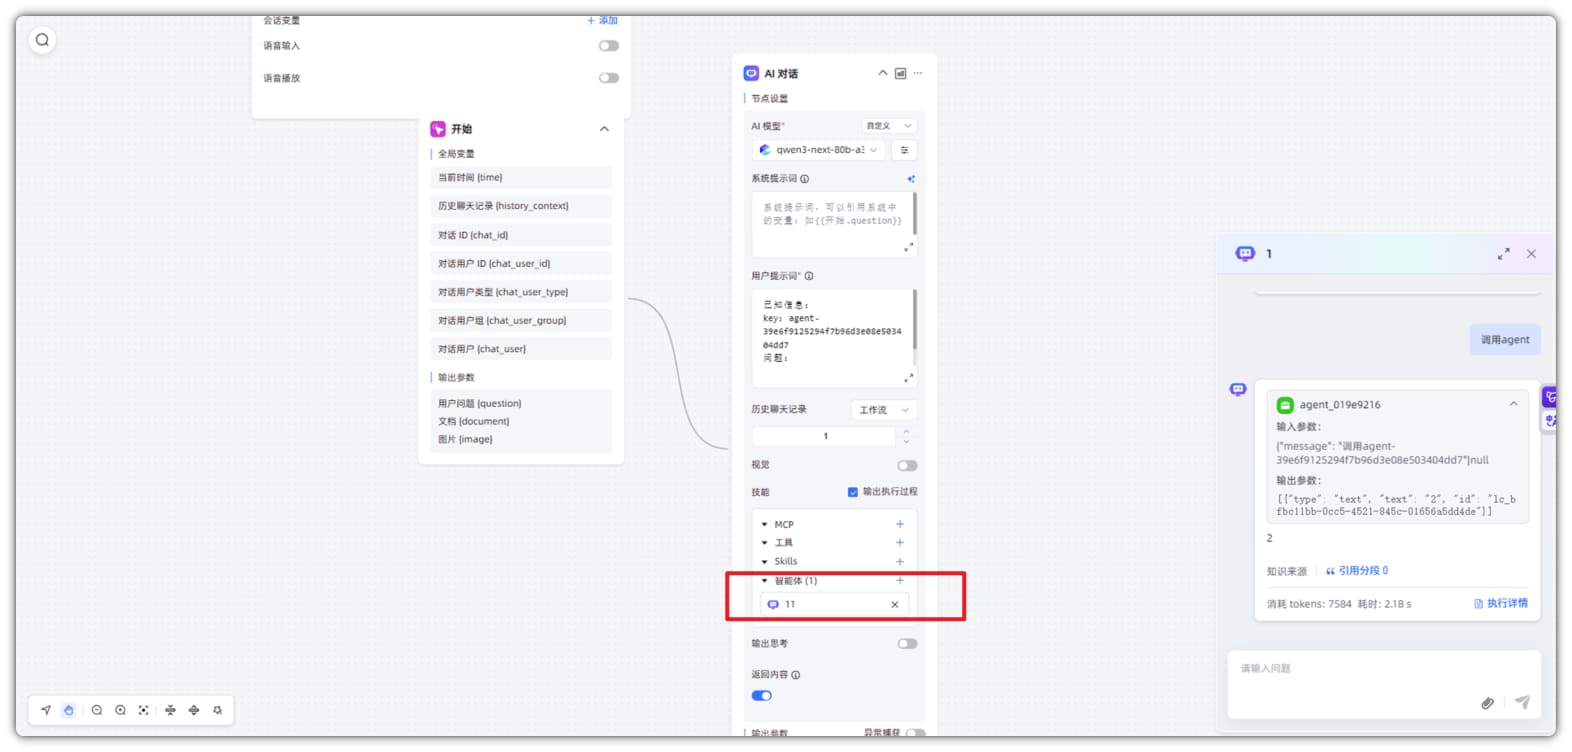This screenshot has height=752, width=1572.
Task: Click 引用分段 0 link
Action: tap(1357, 571)
